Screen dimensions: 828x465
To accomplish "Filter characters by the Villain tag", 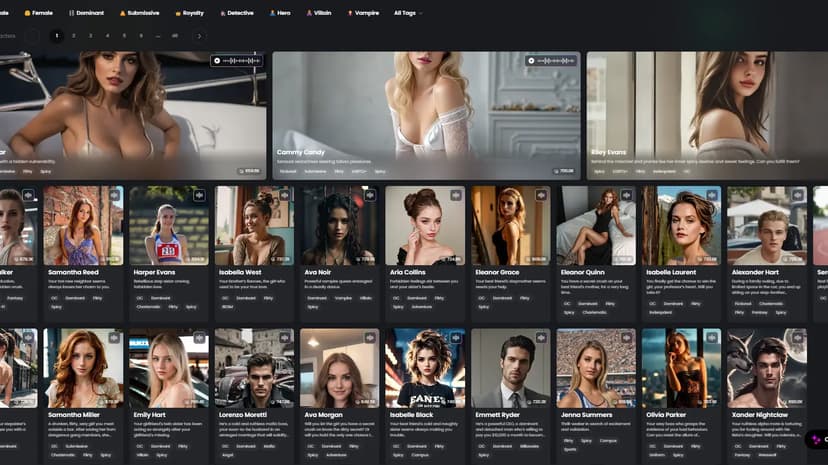I will [x=319, y=13].
